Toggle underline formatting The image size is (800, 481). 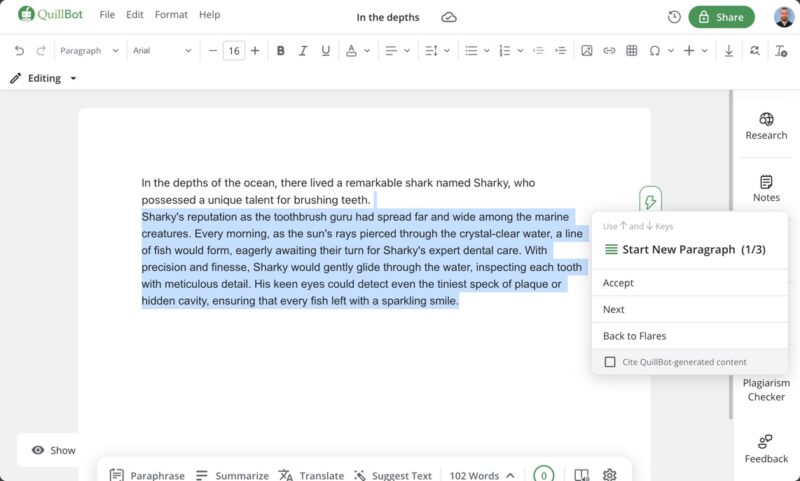(326, 50)
